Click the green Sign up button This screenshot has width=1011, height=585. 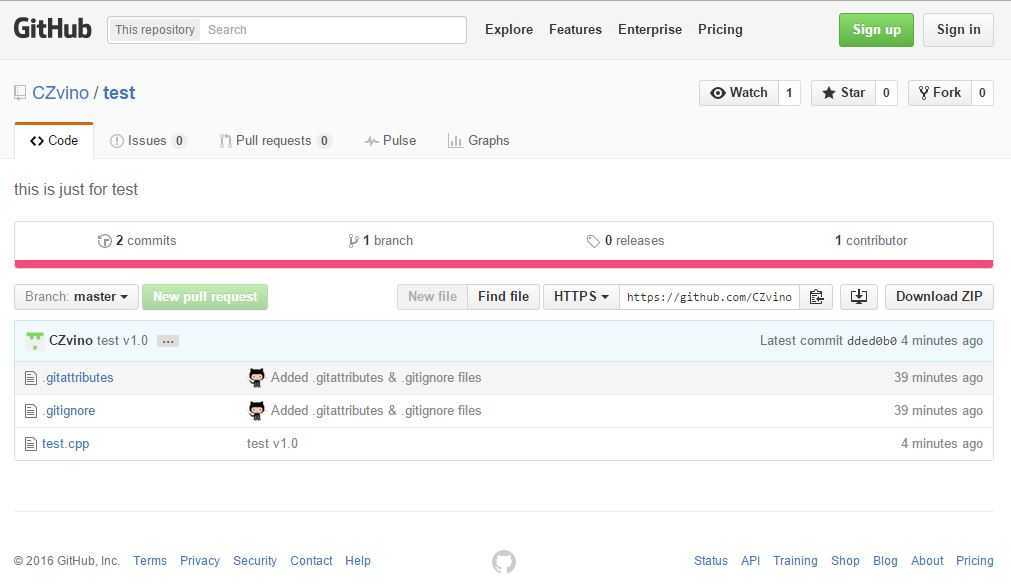(876, 30)
